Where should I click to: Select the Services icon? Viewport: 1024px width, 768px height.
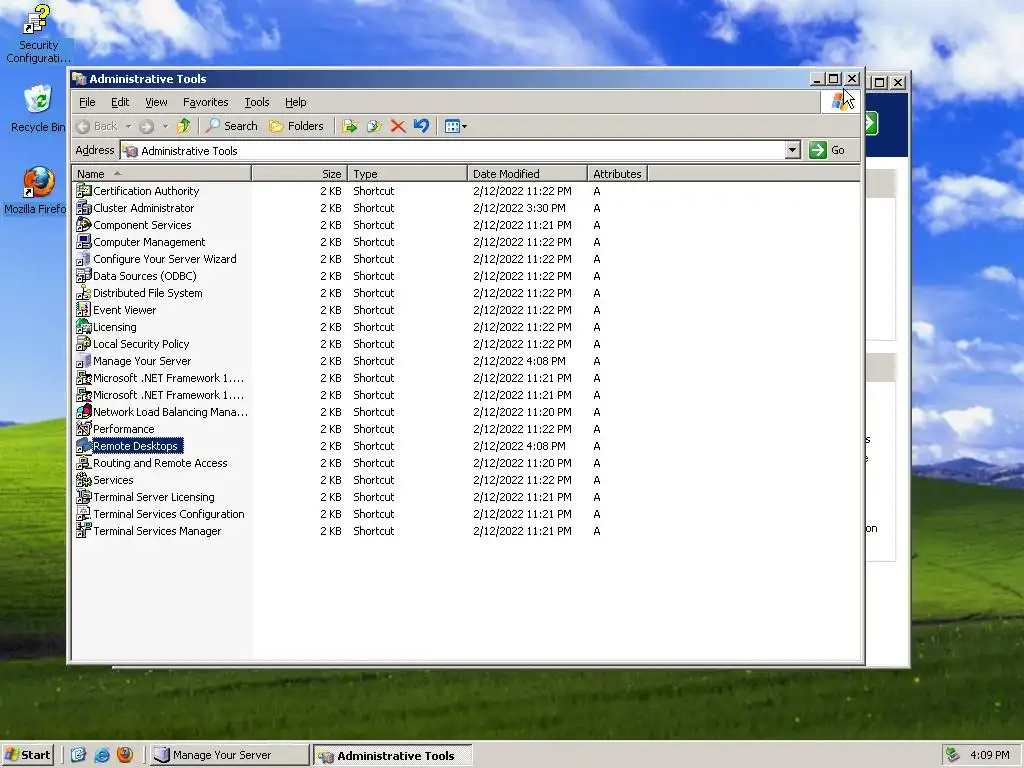pos(84,479)
